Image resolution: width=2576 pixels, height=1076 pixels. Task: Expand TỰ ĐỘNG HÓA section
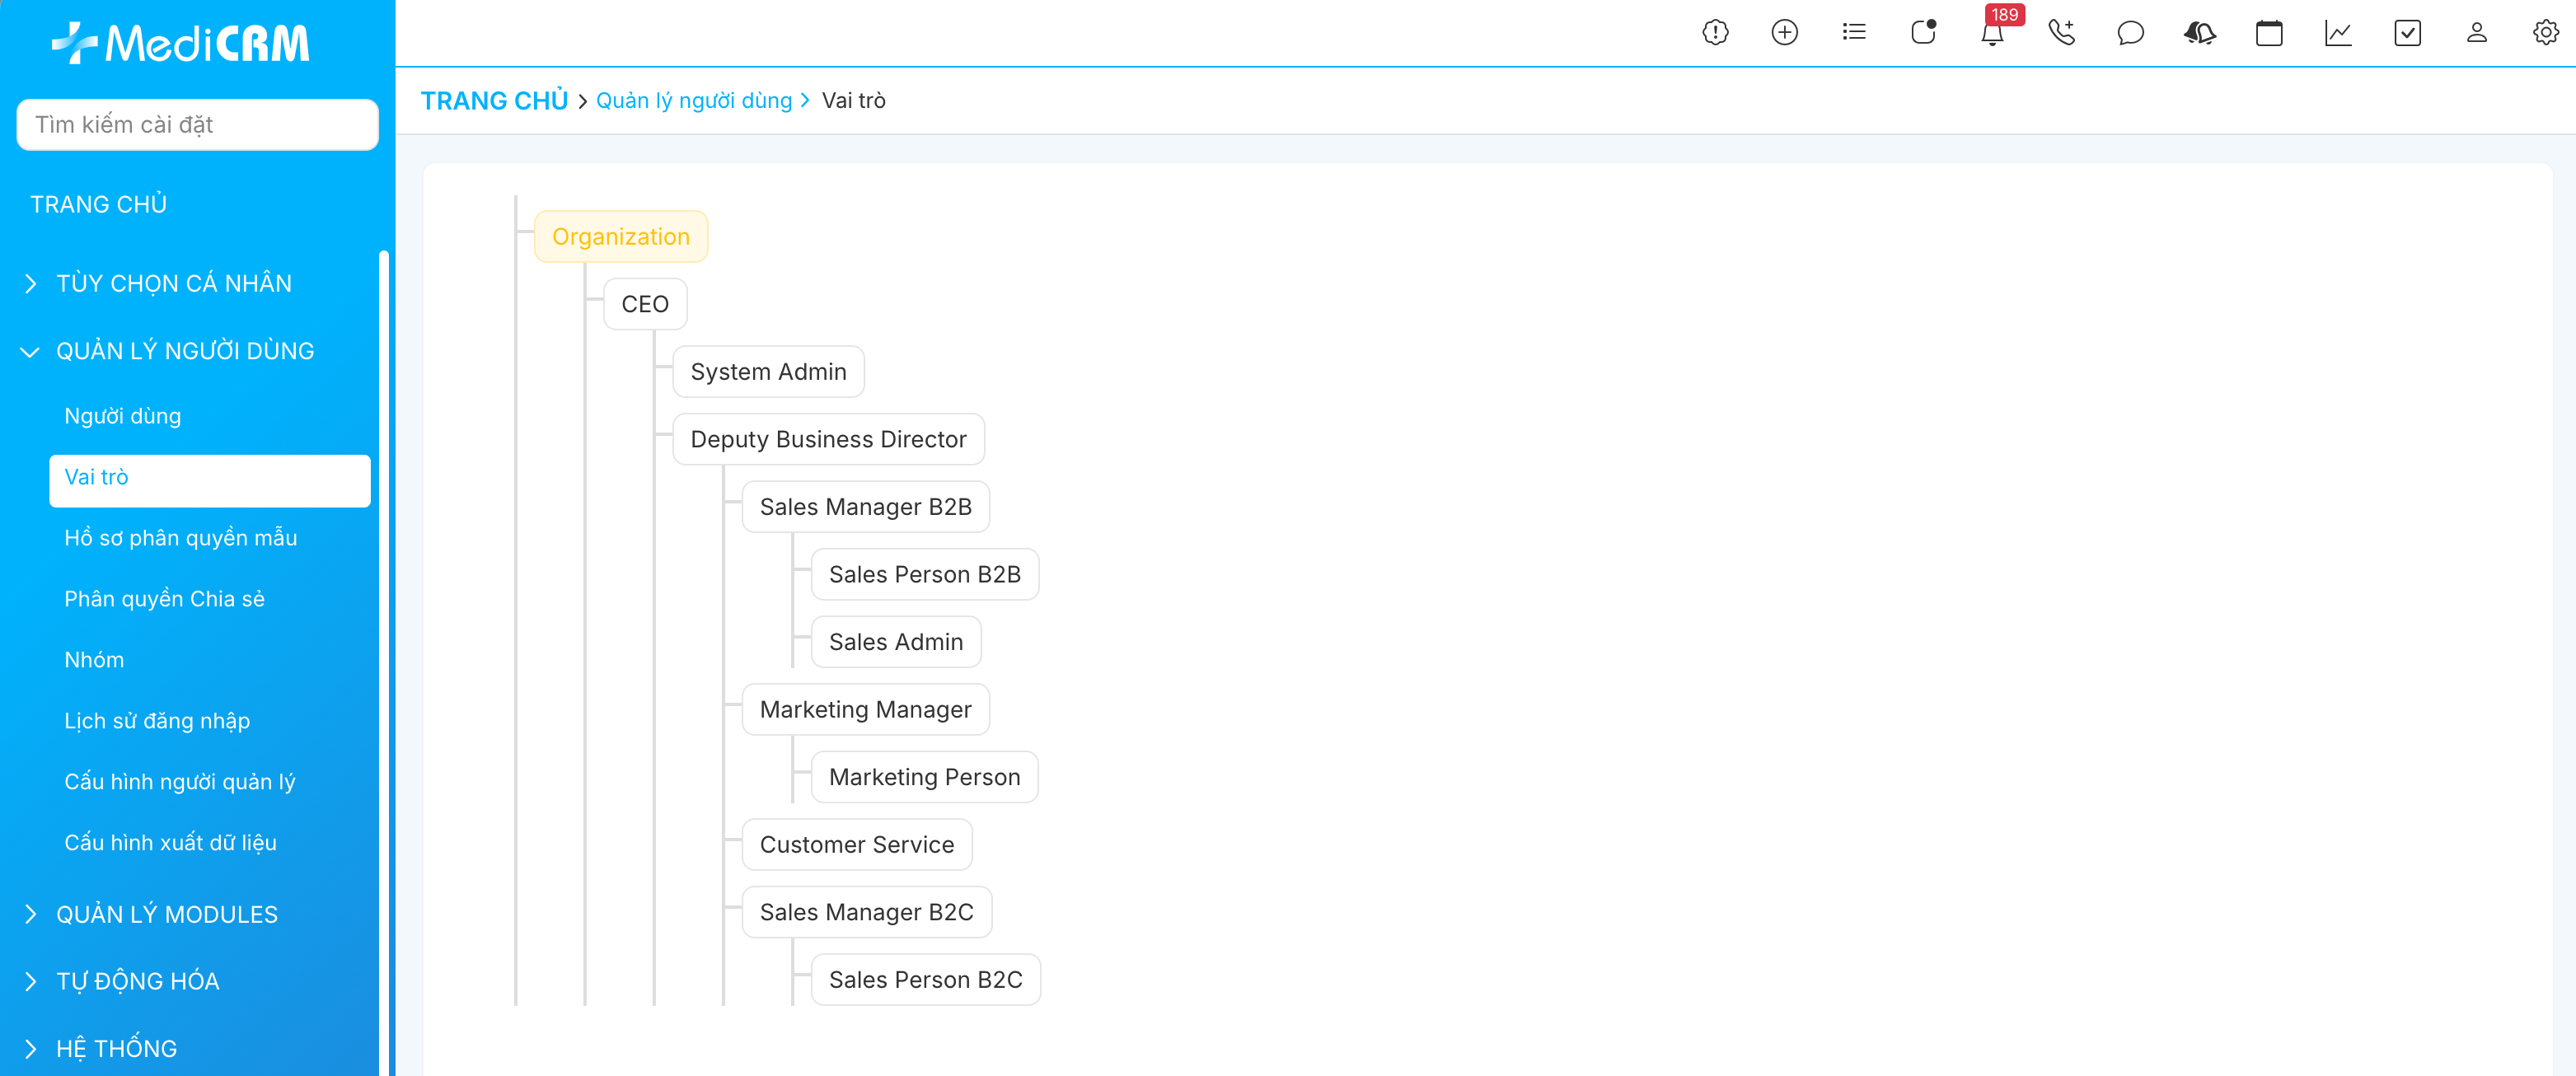(x=137, y=981)
